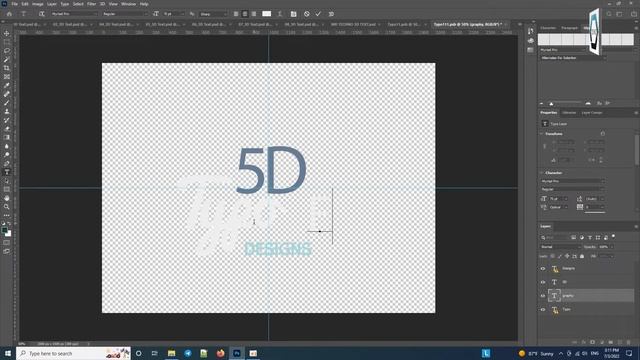Open Firefox from the taskbar
This screenshot has height=360, width=640.
pyautogui.click(x=220, y=353)
